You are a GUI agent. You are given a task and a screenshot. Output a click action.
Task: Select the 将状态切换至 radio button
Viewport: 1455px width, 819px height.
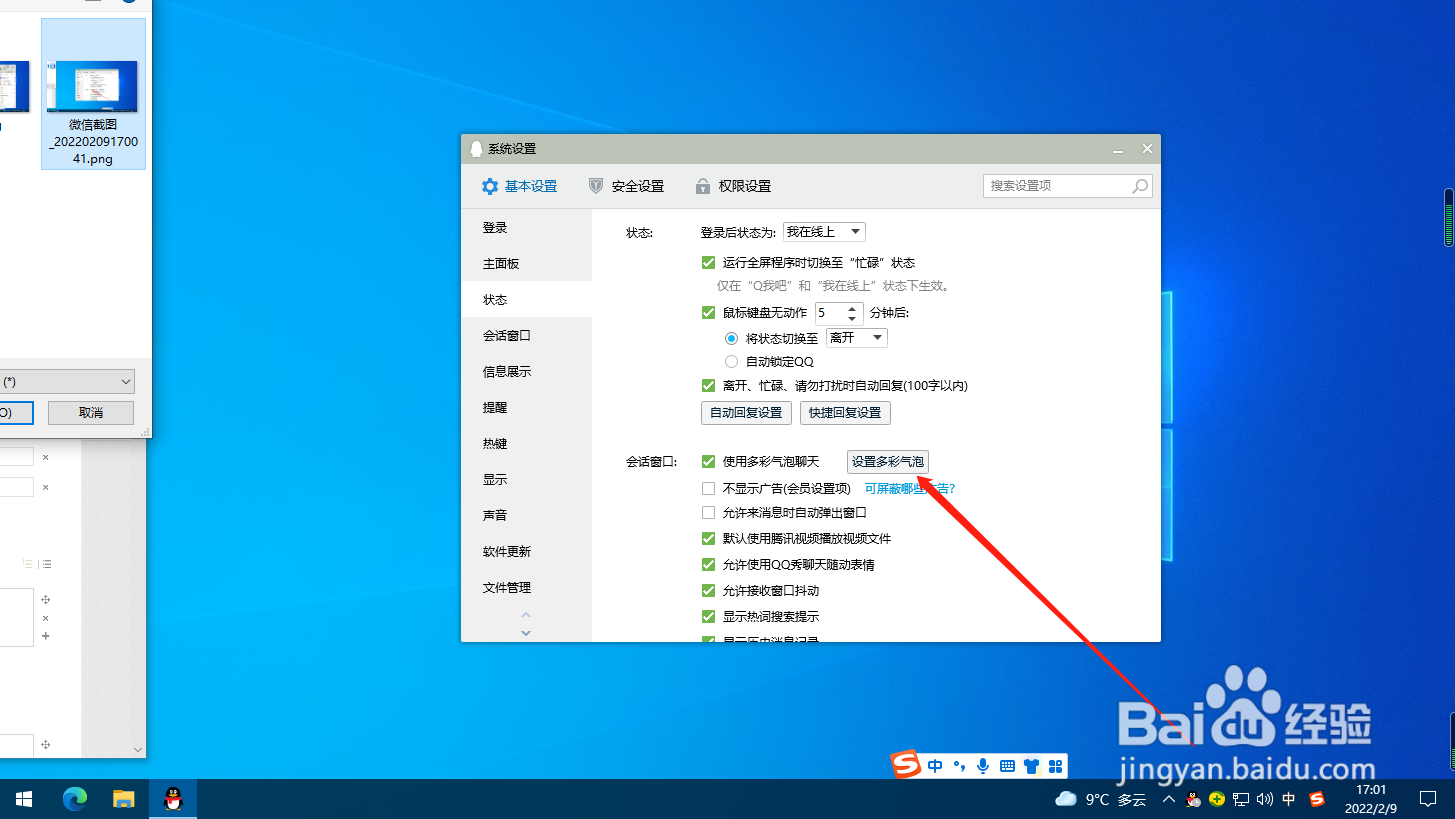point(732,338)
